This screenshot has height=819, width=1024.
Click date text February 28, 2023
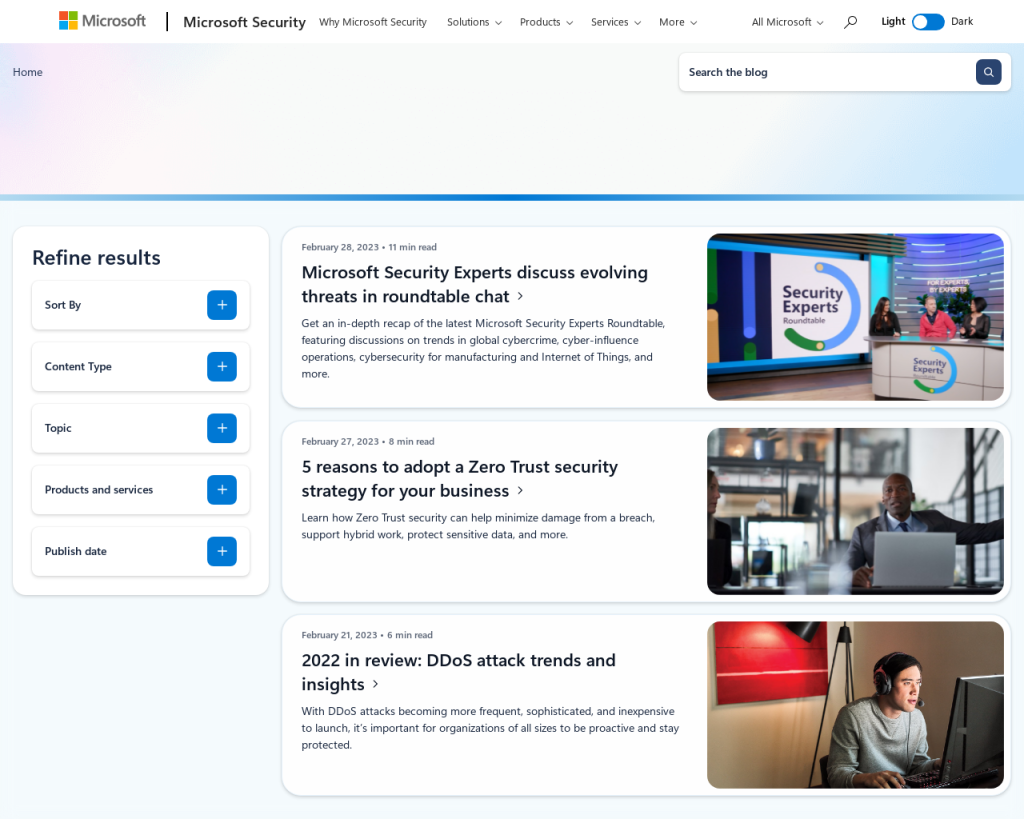(x=340, y=247)
